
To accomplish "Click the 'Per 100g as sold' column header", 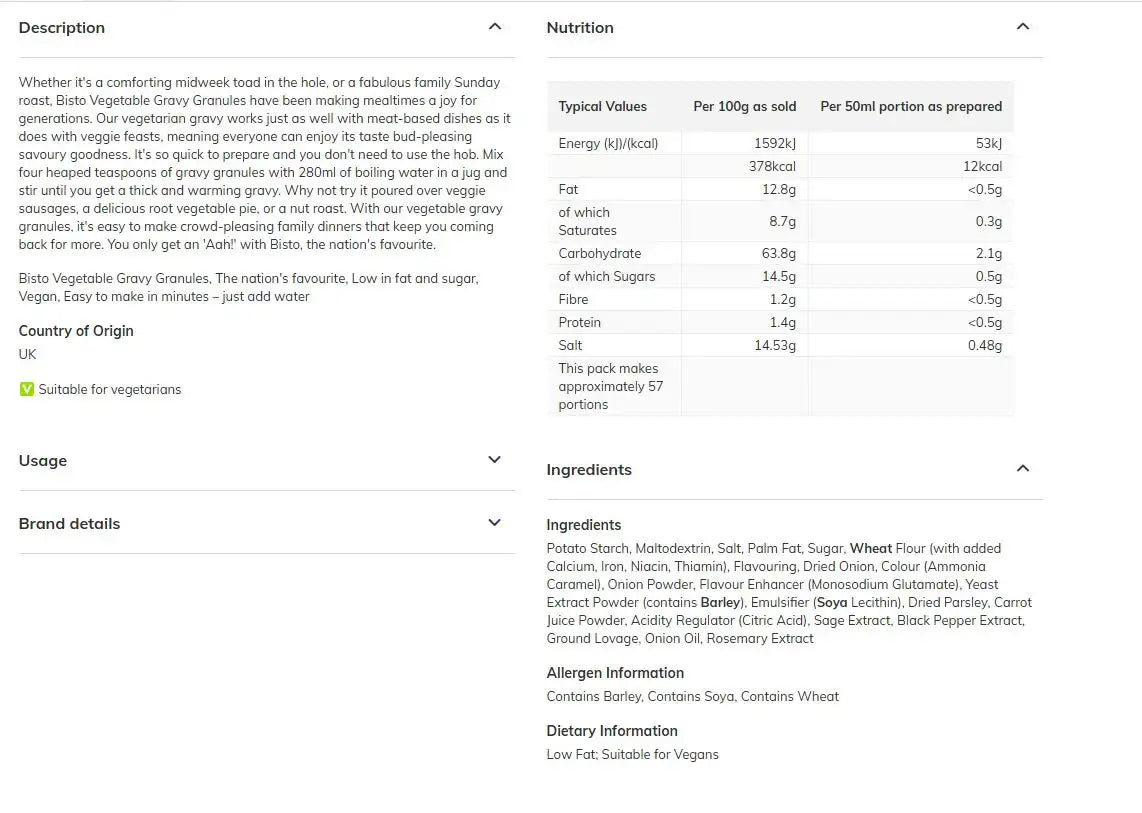I will pyautogui.click(x=745, y=107).
